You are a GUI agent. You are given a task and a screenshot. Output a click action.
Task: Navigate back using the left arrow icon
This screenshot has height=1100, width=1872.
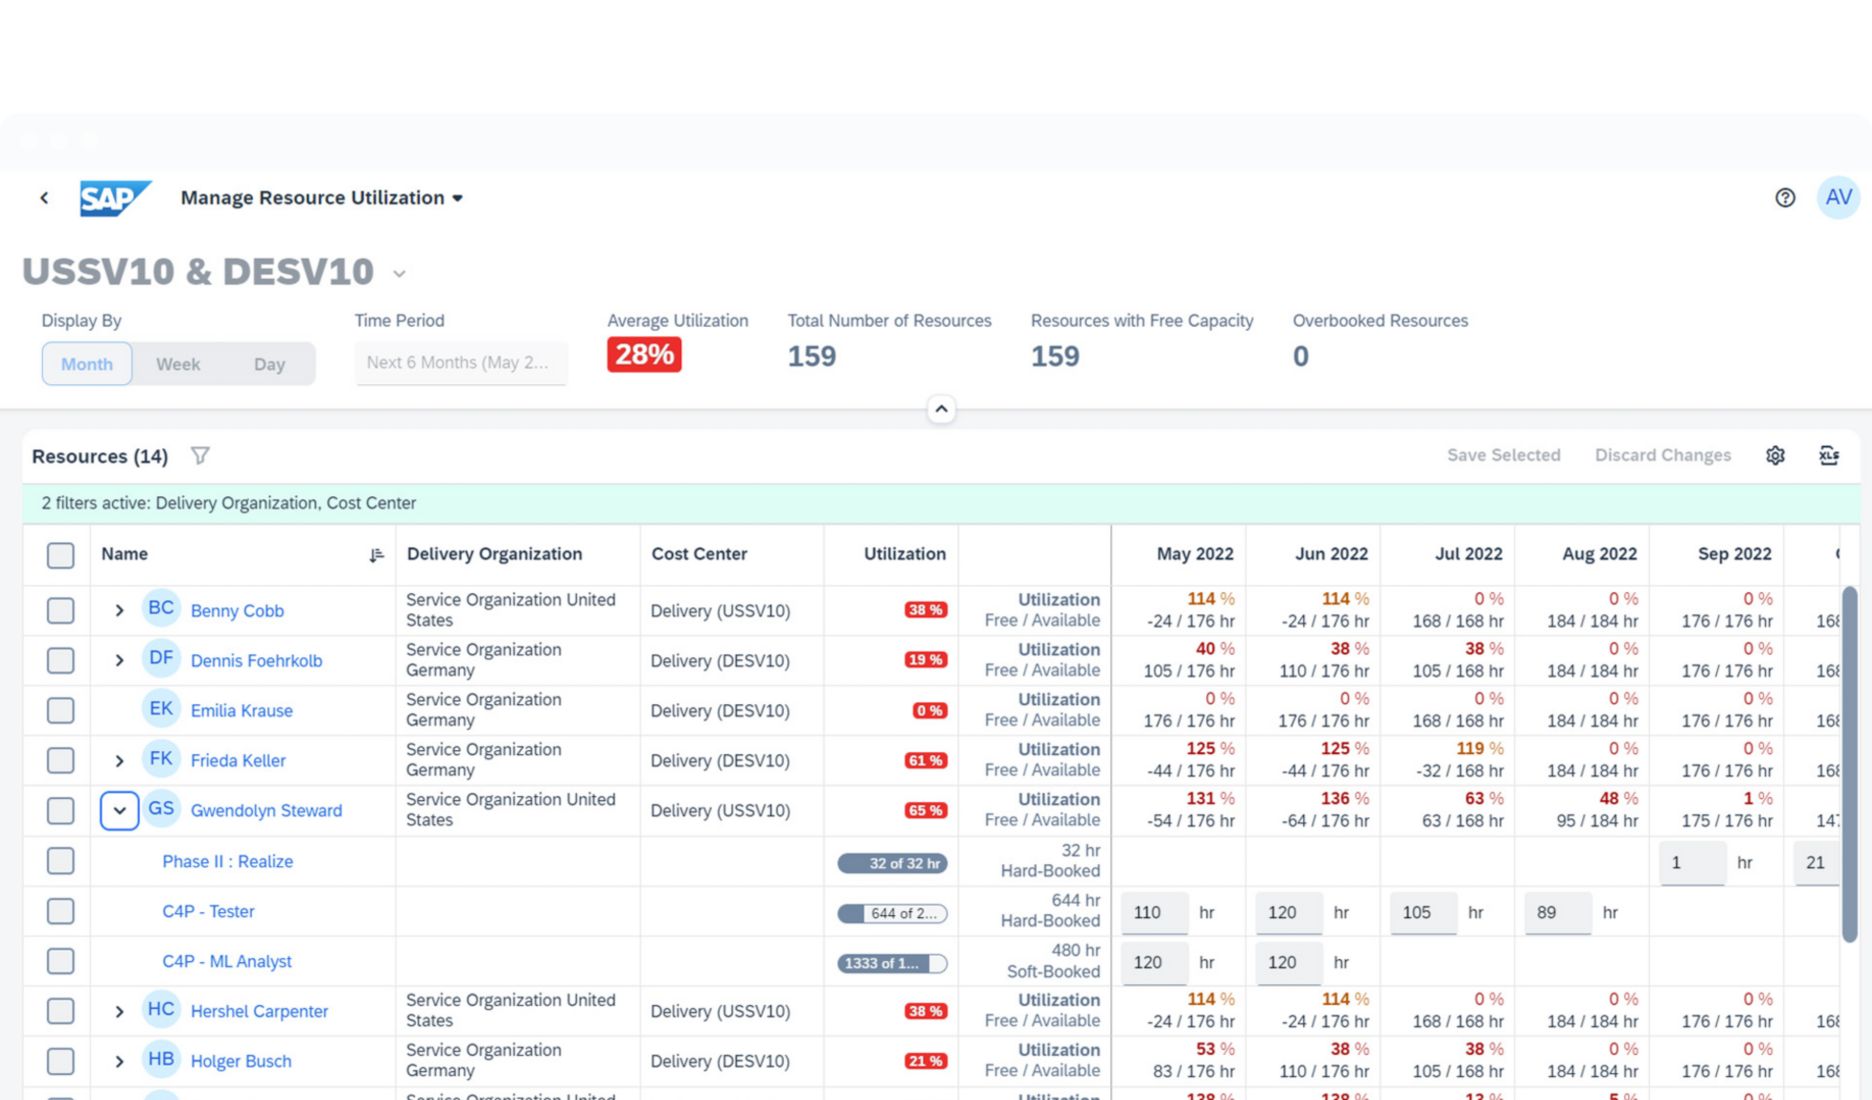(44, 197)
